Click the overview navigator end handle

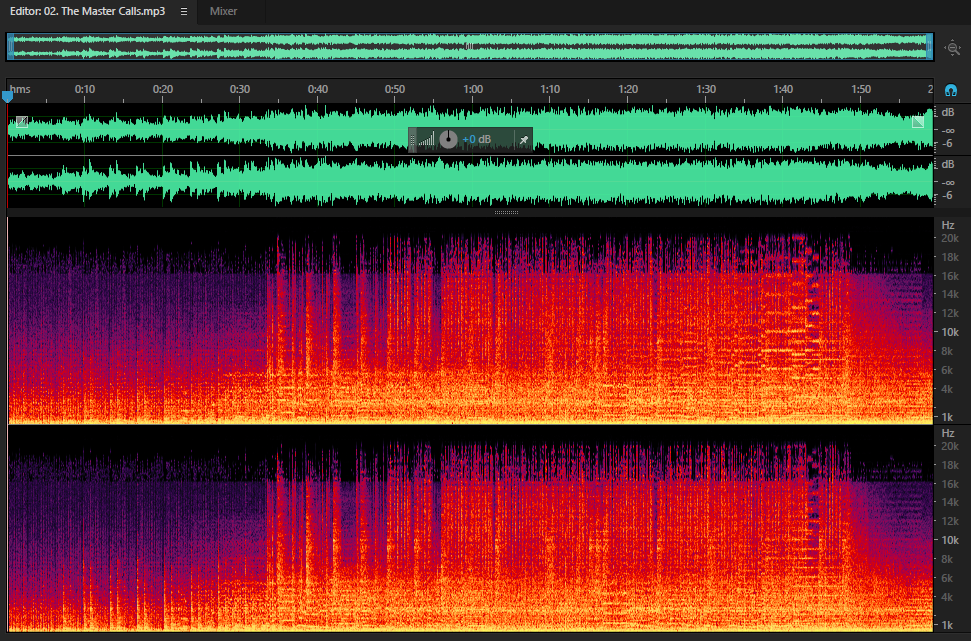click(x=930, y=47)
